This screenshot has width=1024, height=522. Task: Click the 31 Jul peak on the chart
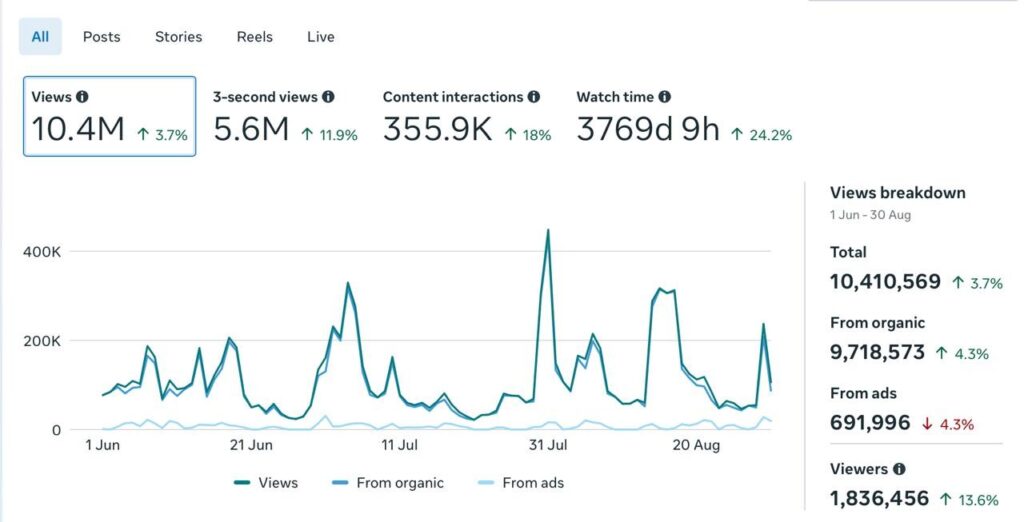pos(548,230)
